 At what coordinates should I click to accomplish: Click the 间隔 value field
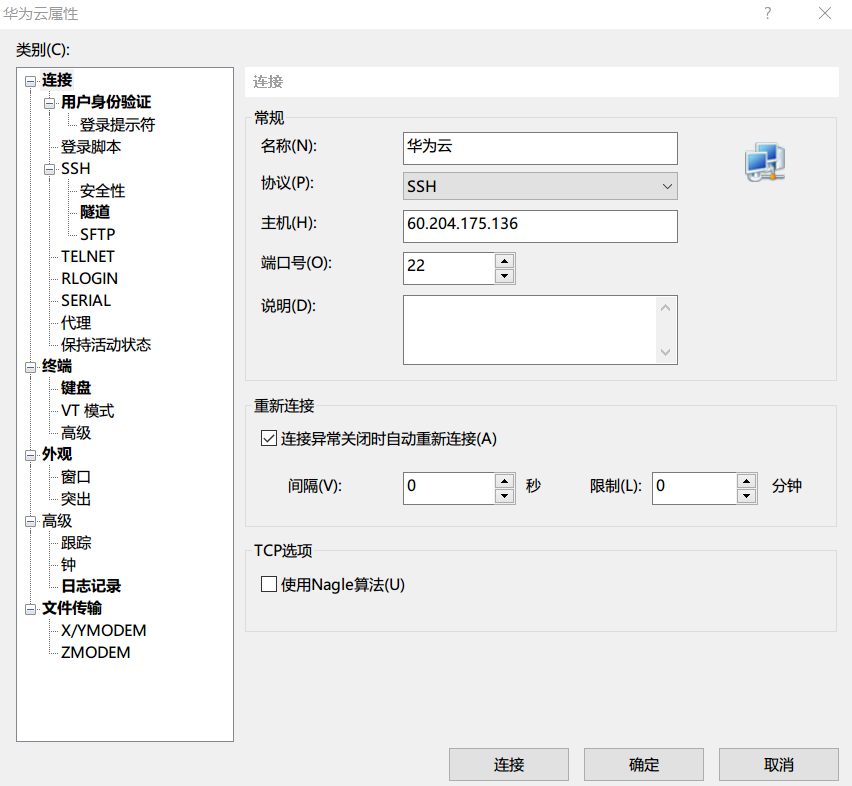click(x=449, y=488)
